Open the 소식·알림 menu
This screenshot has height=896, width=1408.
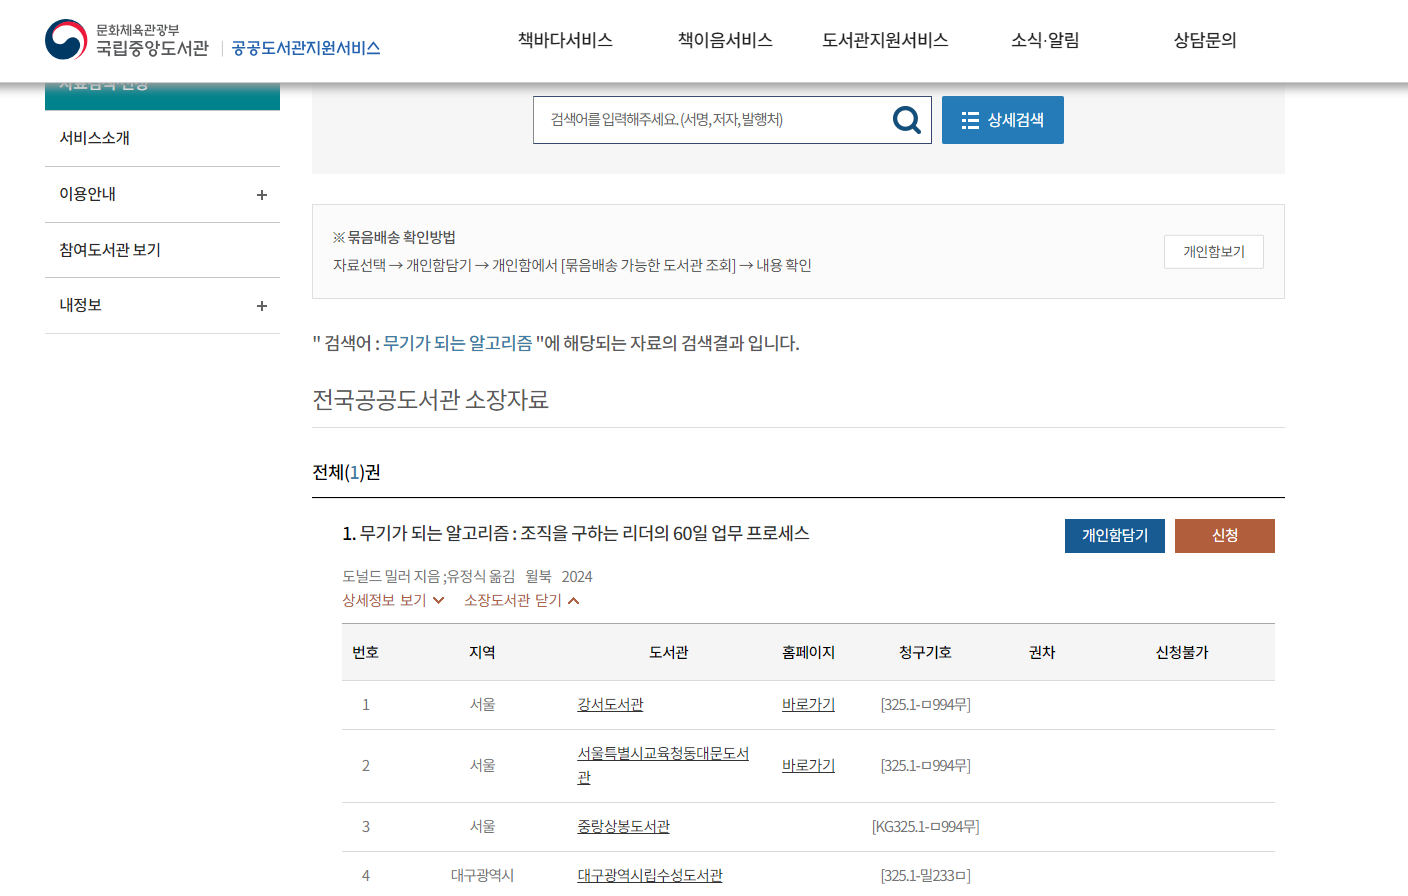(1043, 40)
